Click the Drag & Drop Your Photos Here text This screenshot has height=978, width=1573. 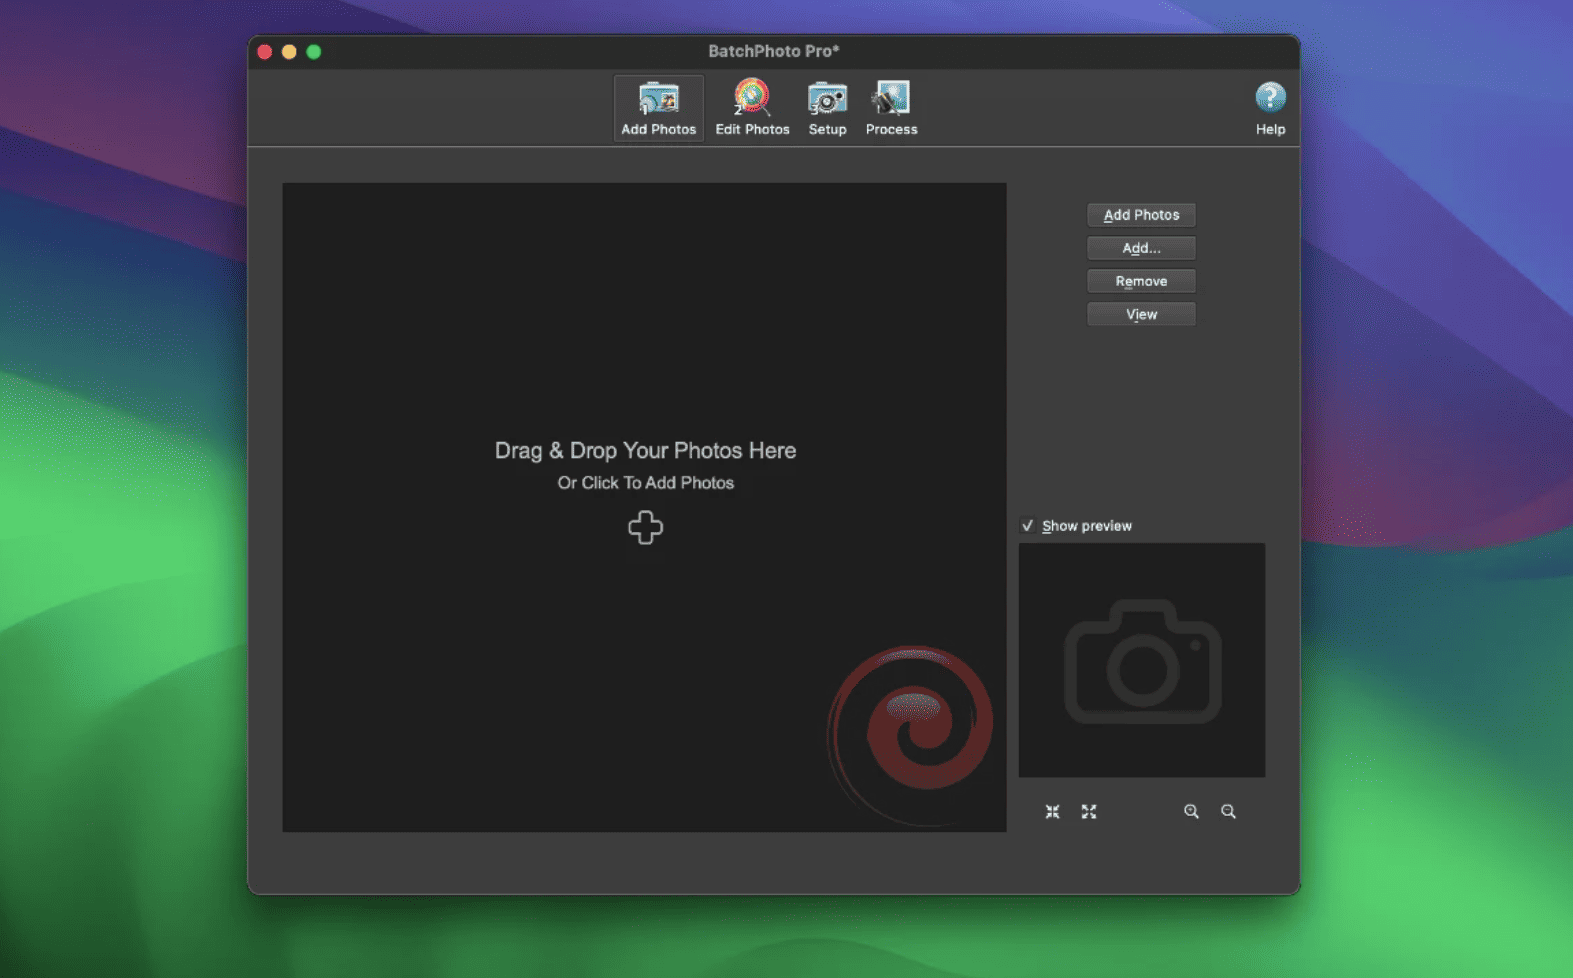(645, 451)
